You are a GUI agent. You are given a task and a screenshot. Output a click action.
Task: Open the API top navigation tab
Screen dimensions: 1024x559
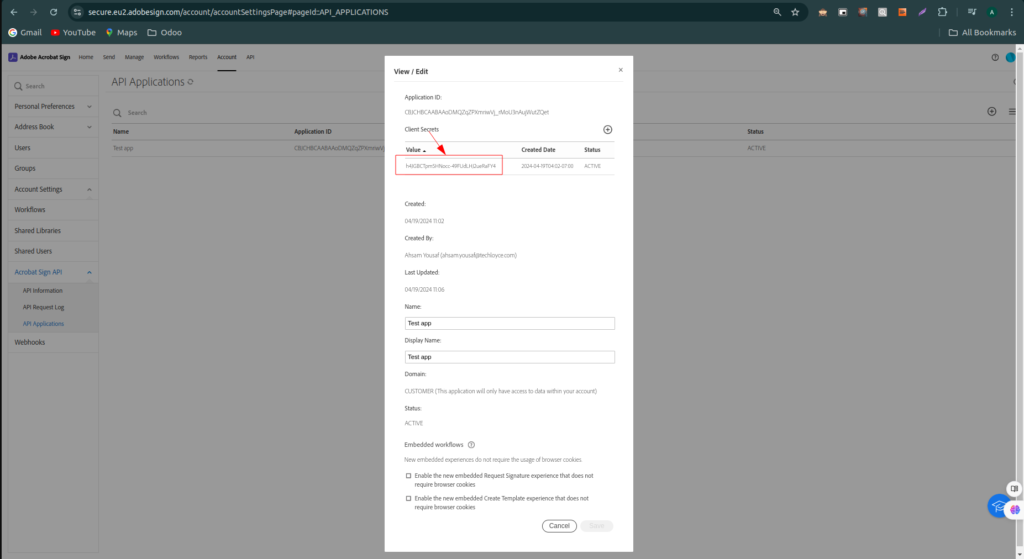(x=250, y=57)
